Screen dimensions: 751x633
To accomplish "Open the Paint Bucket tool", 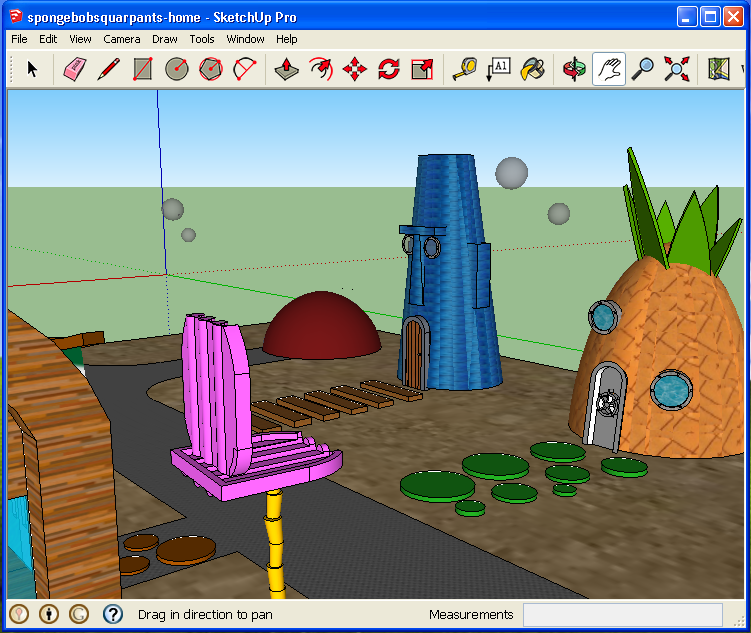I will click(x=533, y=69).
